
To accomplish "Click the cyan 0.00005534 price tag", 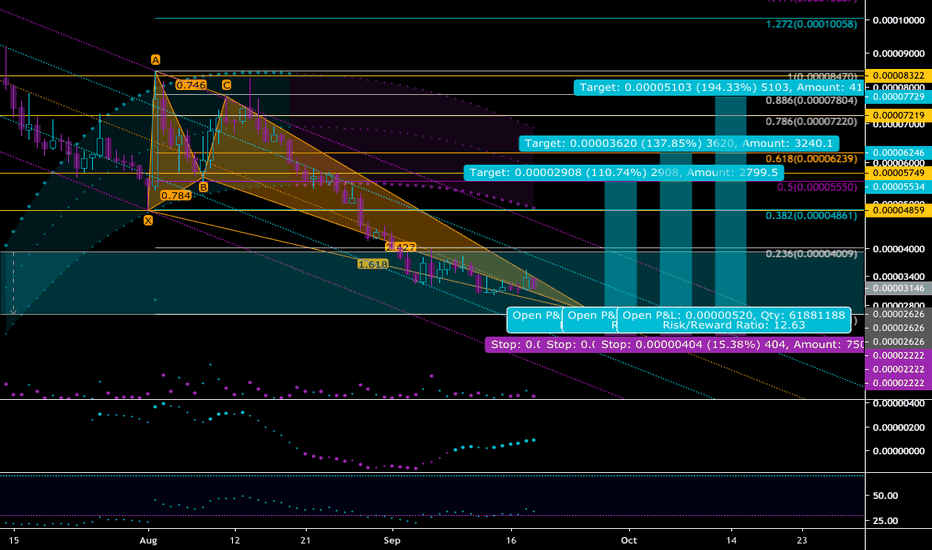I will tap(899, 187).
